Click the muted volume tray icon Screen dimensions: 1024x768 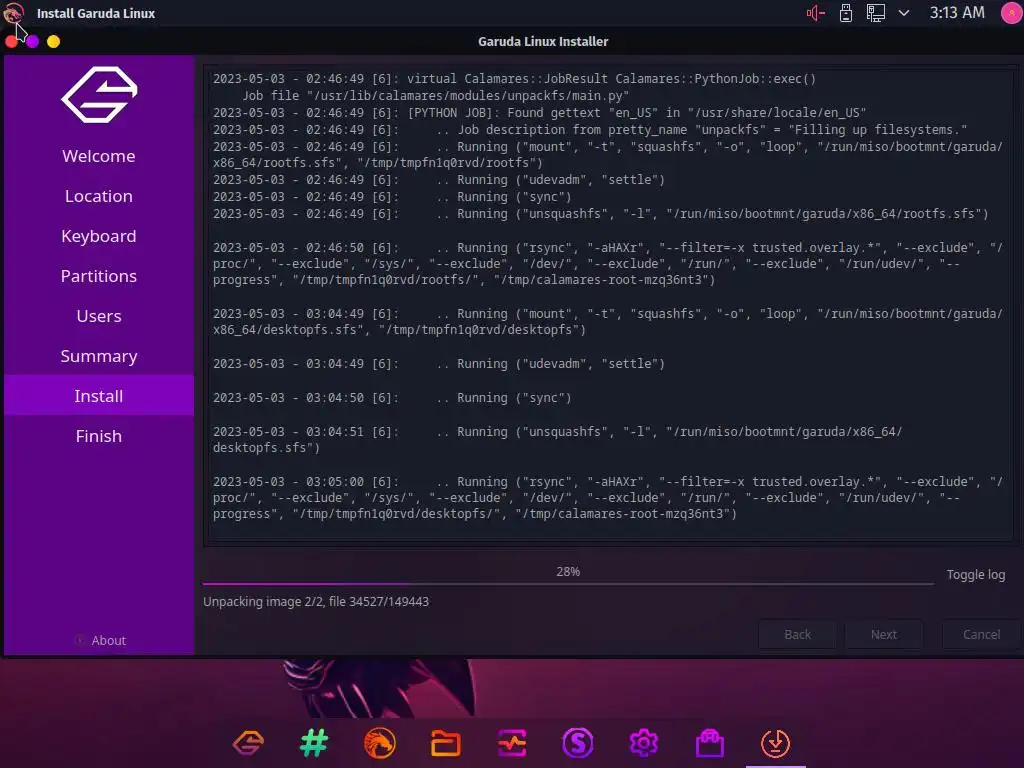(x=816, y=13)
